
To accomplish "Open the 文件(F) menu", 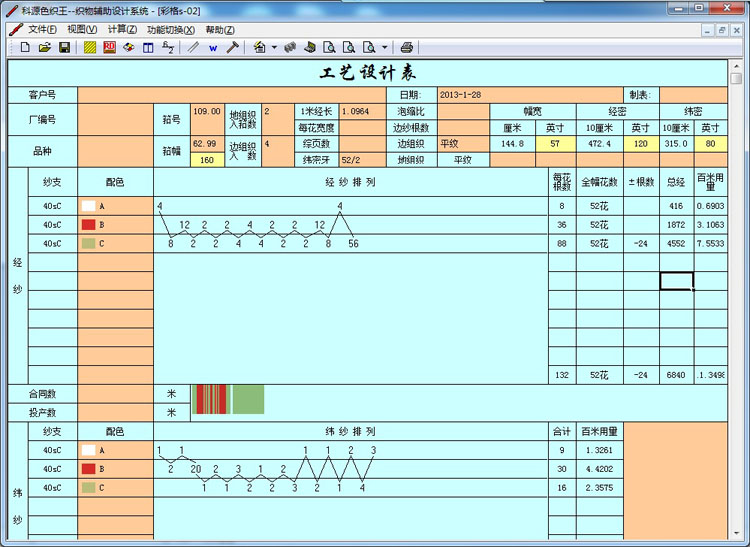I will click(42, 30).
